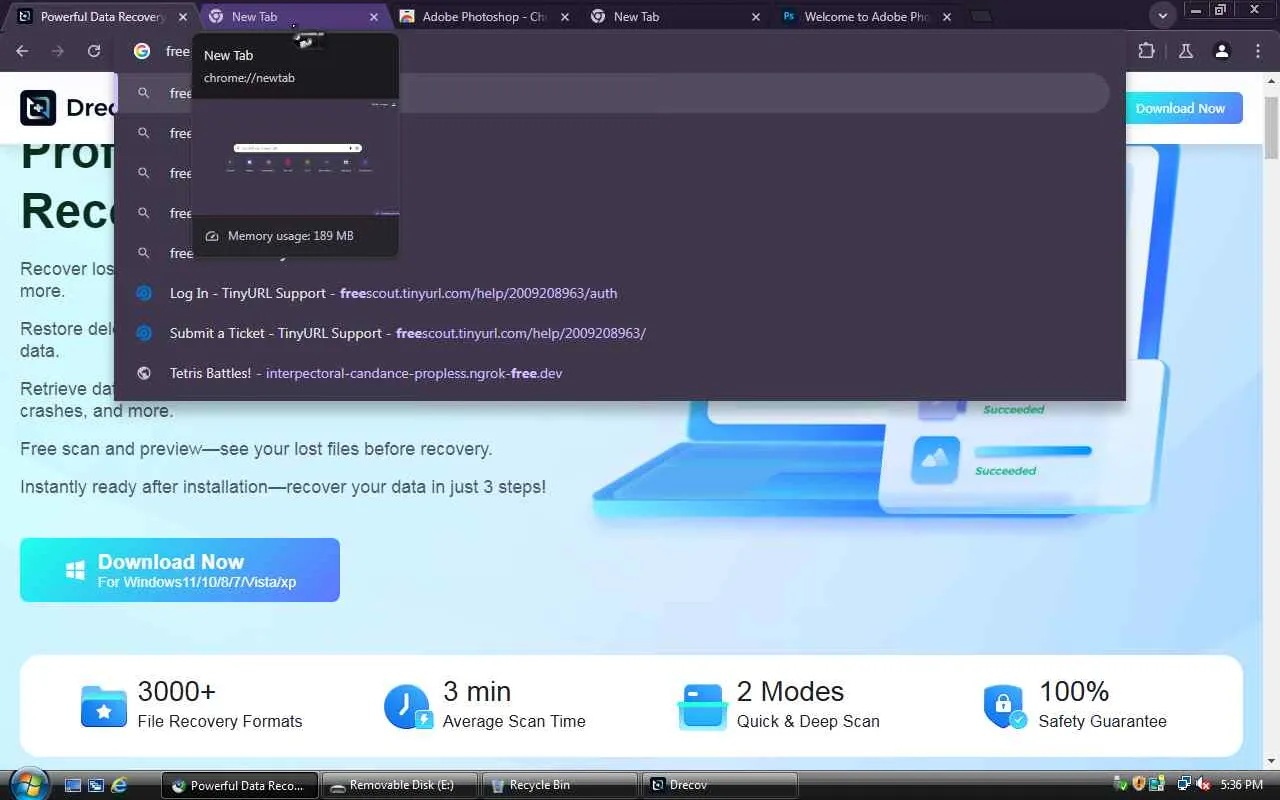Click the header Download Now button

[1180, 108]
